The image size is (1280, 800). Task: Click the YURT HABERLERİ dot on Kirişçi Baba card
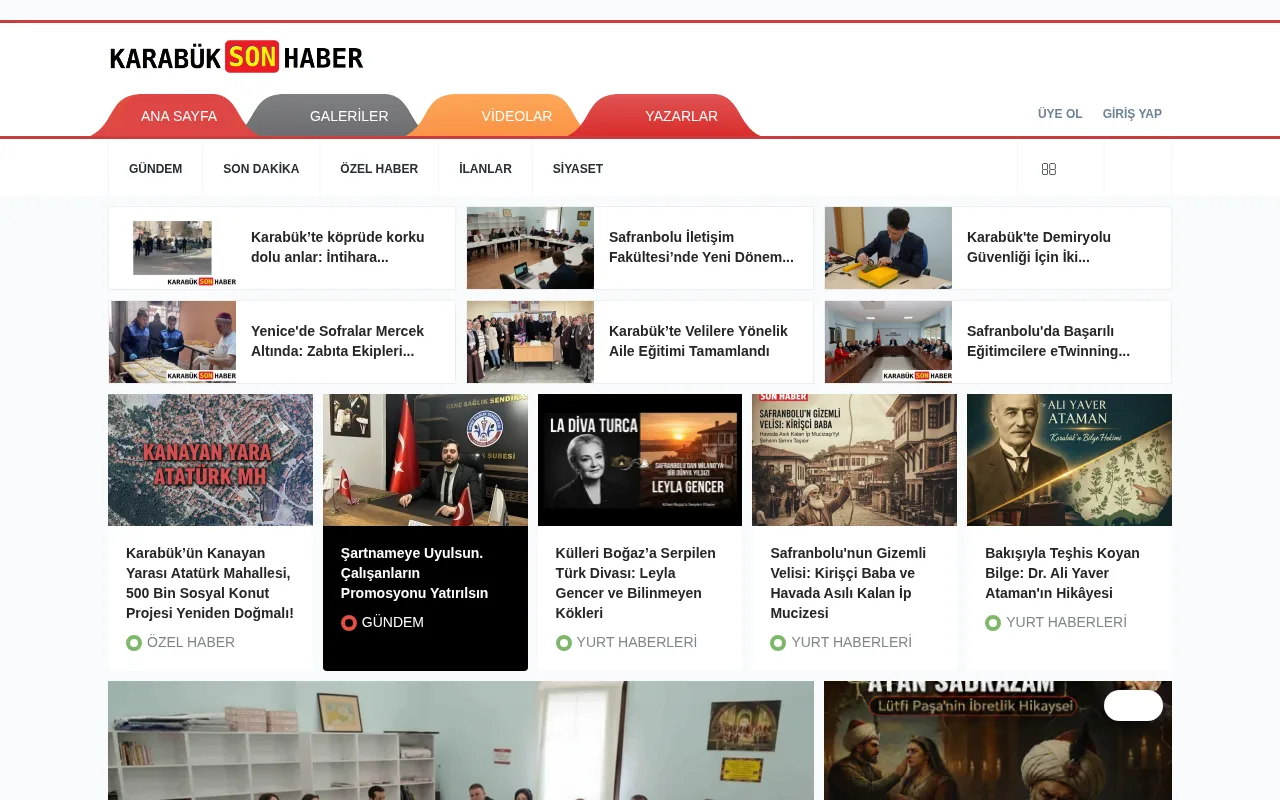[778, 643]
